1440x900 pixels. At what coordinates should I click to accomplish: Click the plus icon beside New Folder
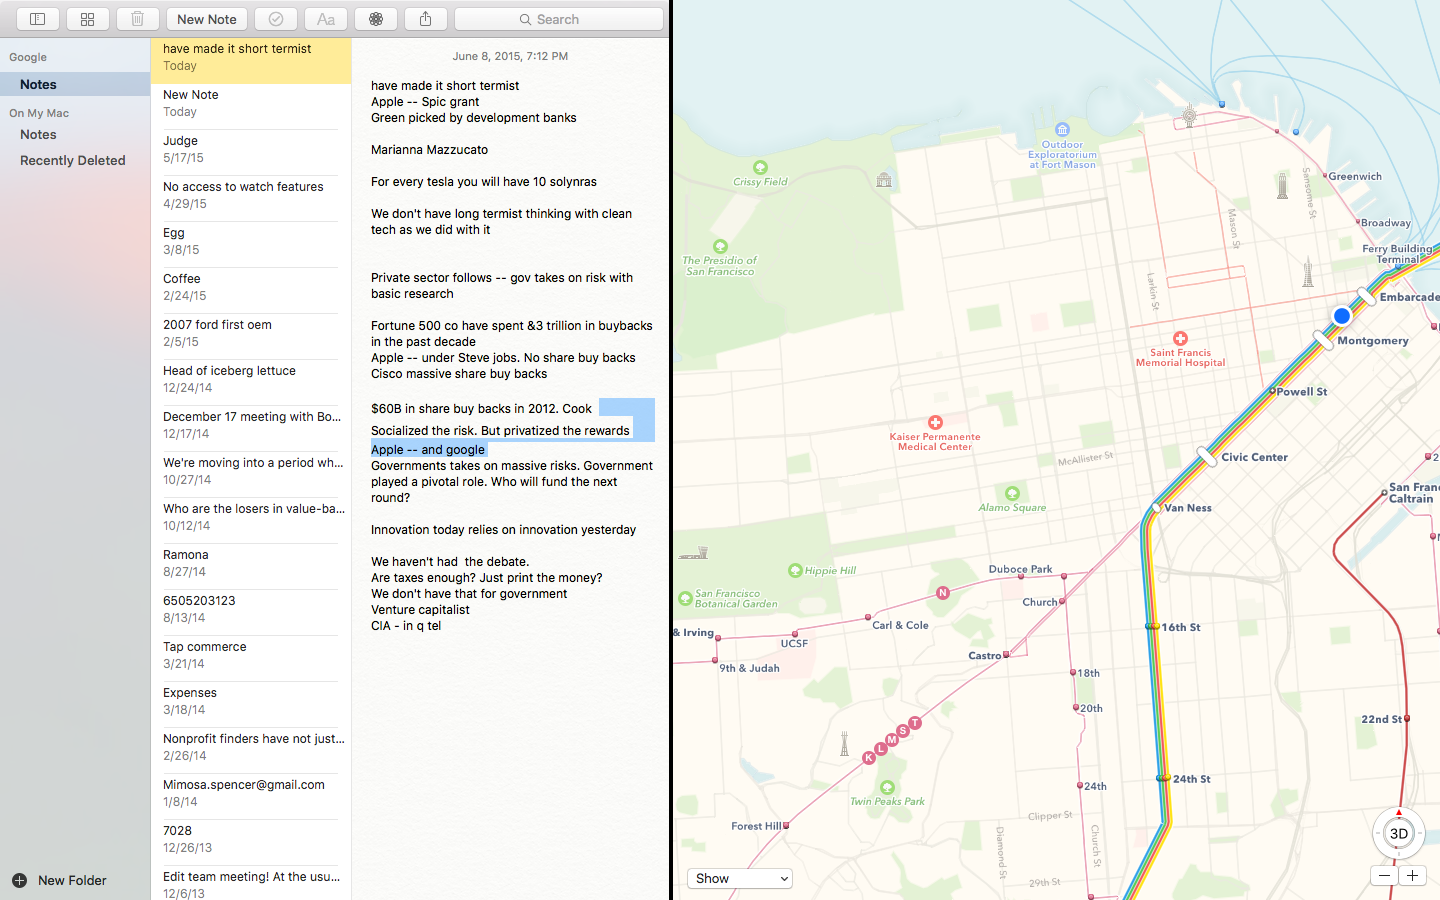(x=19, y=880)
